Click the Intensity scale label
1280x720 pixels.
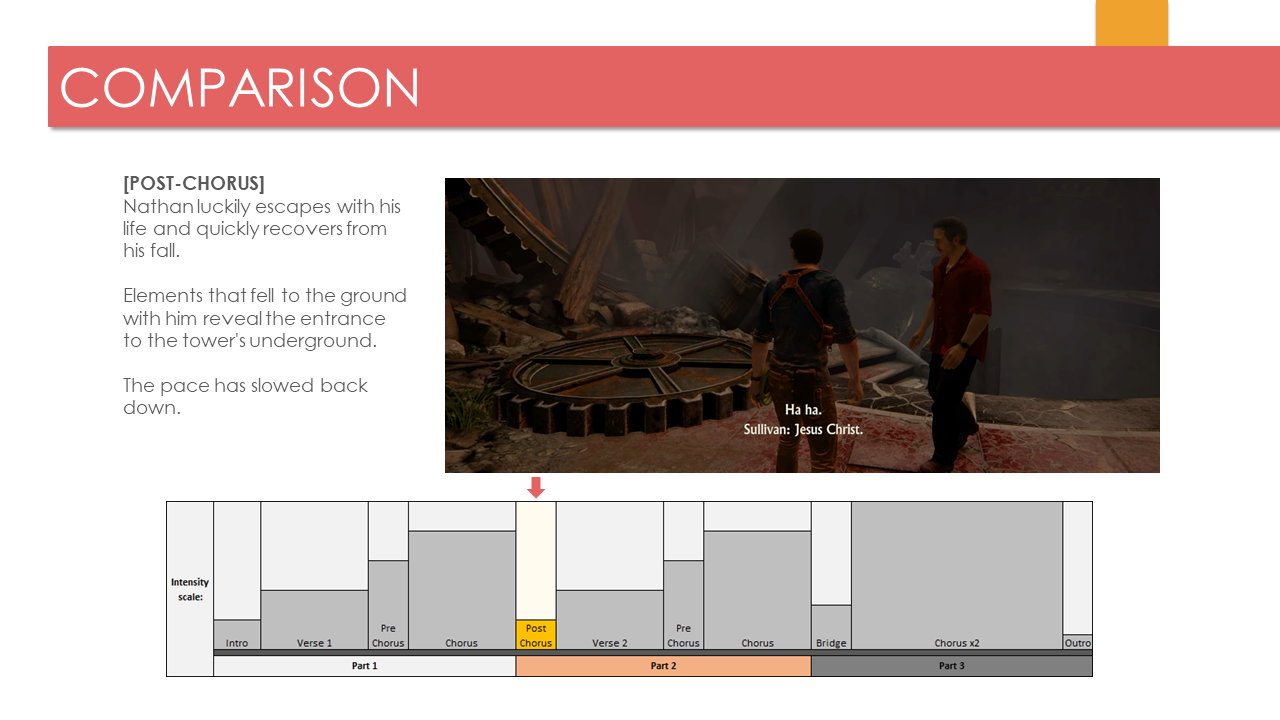(x=190, y=589)
